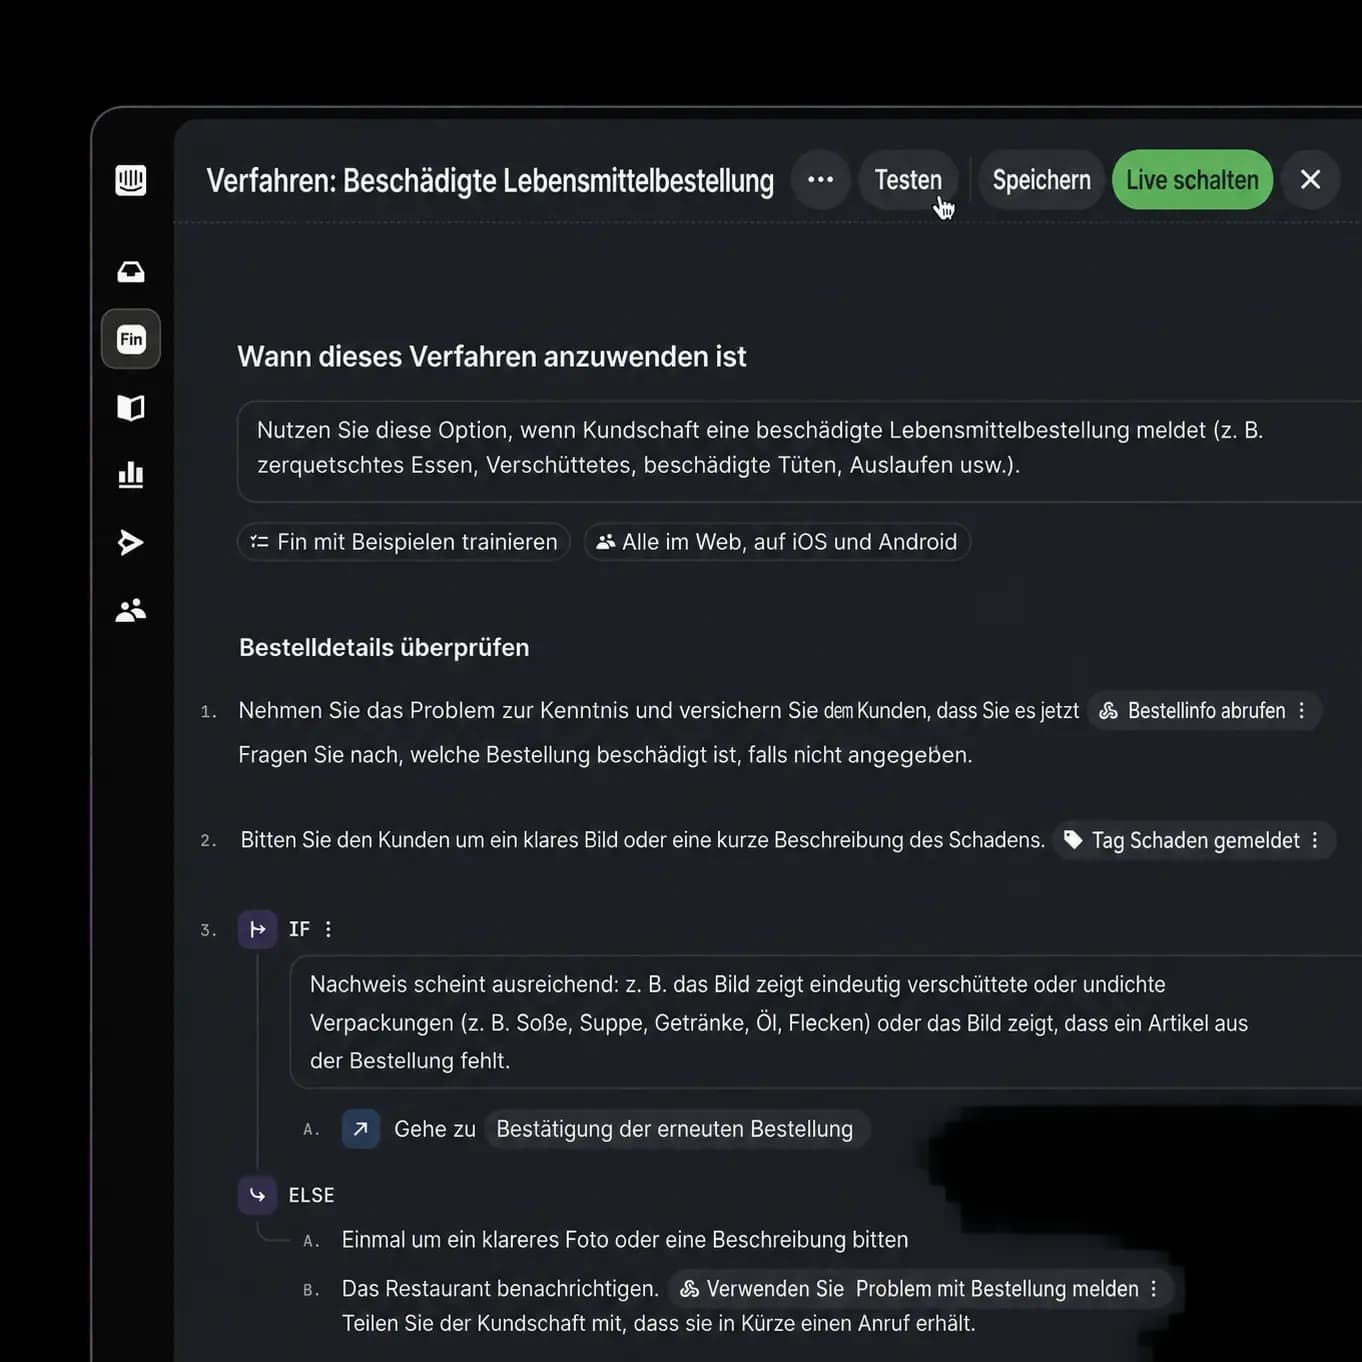Click the usage description text box
The image size is (1362, 1362).
[x=799, y=451]
